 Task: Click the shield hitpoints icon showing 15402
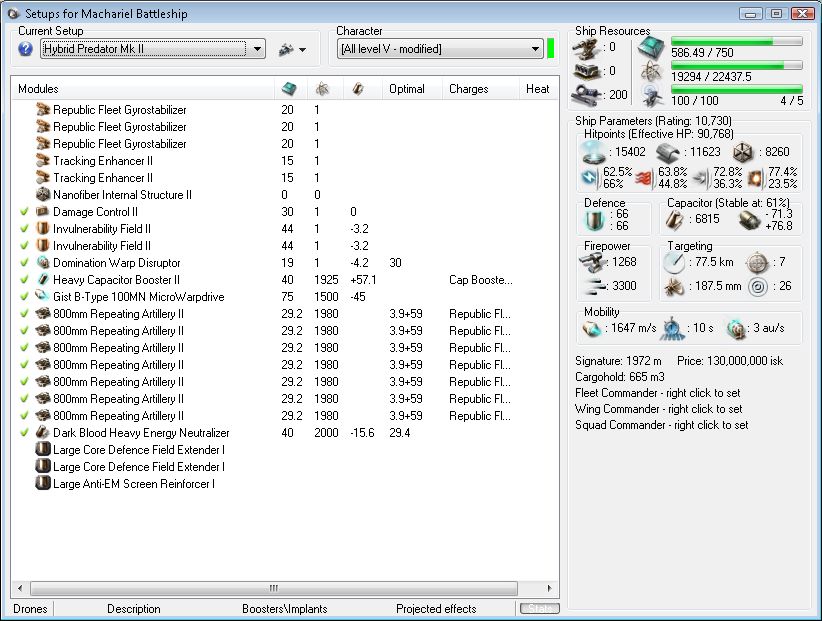[x=593, y=152]
